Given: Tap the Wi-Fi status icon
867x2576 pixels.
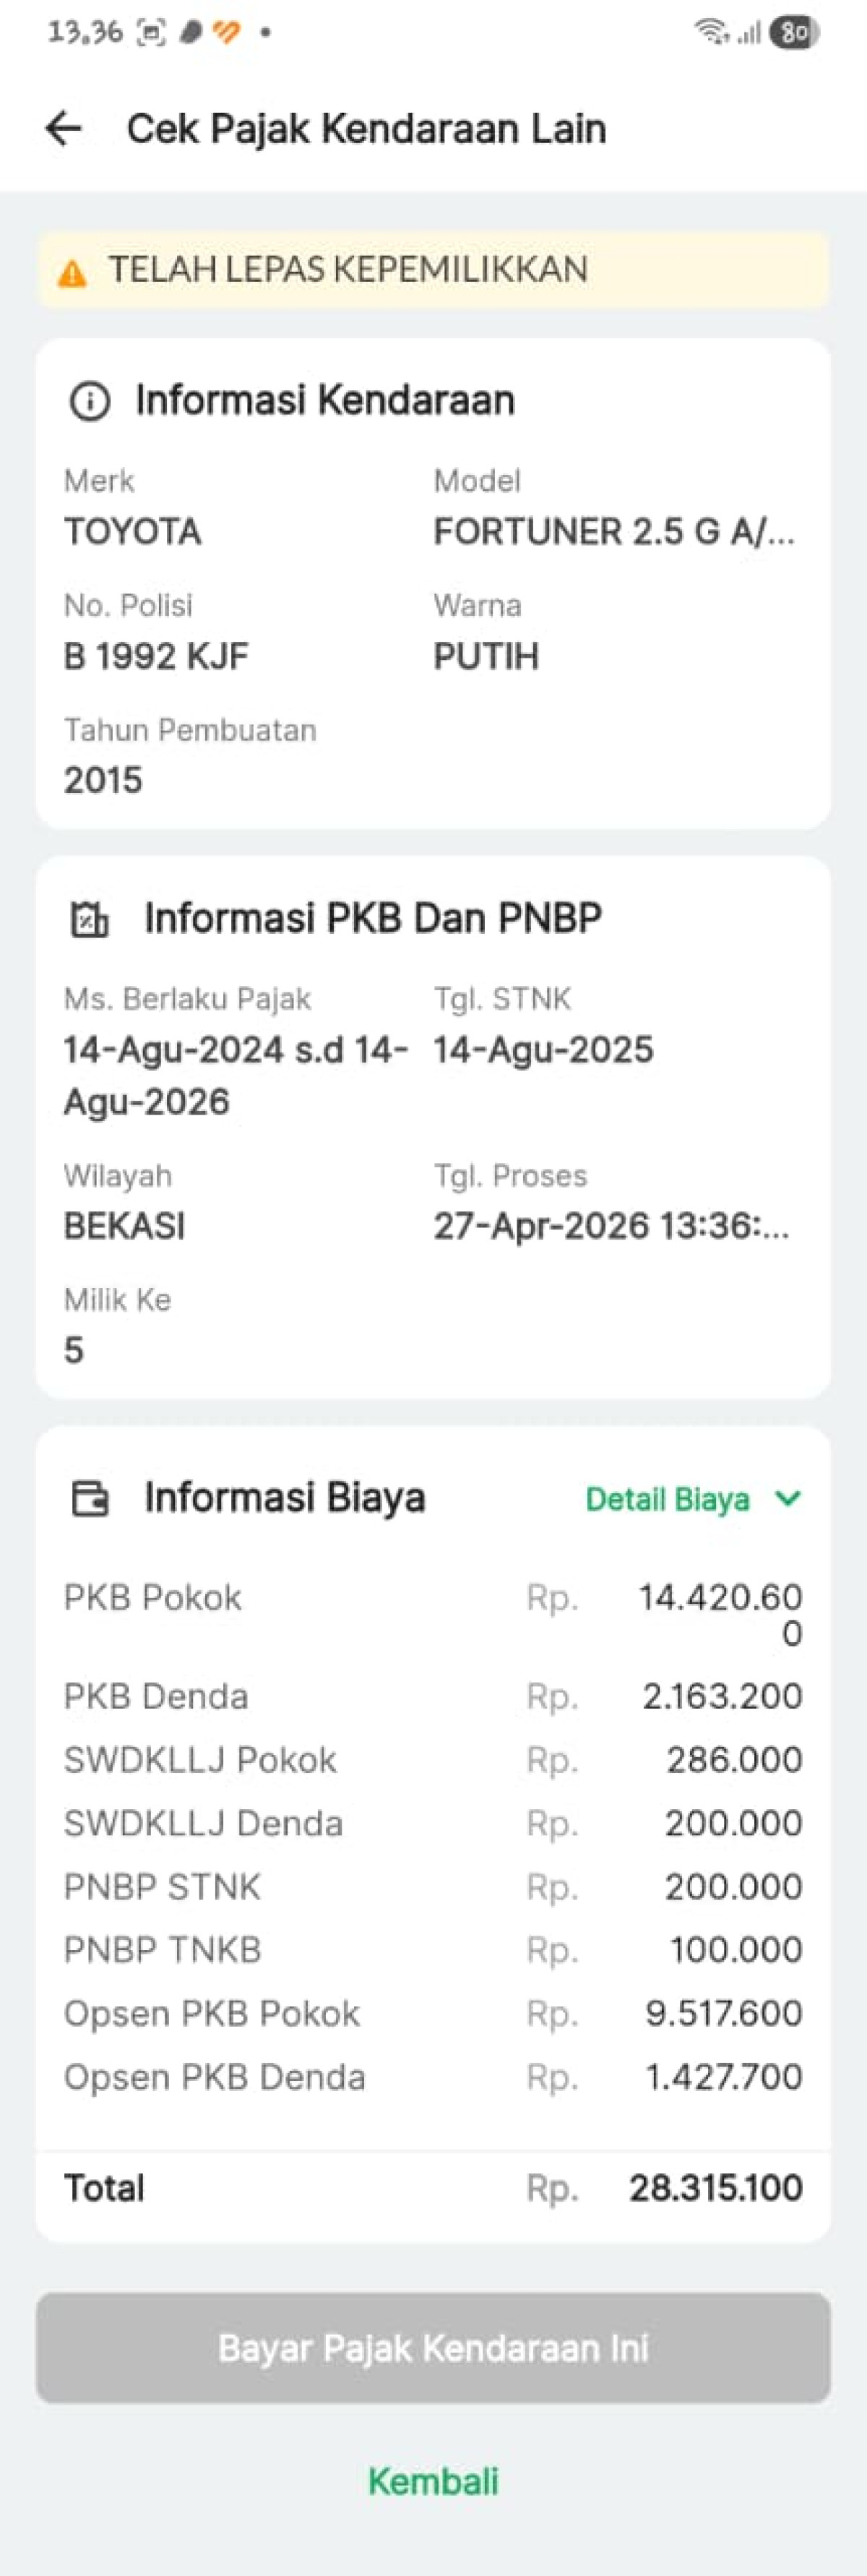Looking at the screenshot, I should (x=711, y=33).
